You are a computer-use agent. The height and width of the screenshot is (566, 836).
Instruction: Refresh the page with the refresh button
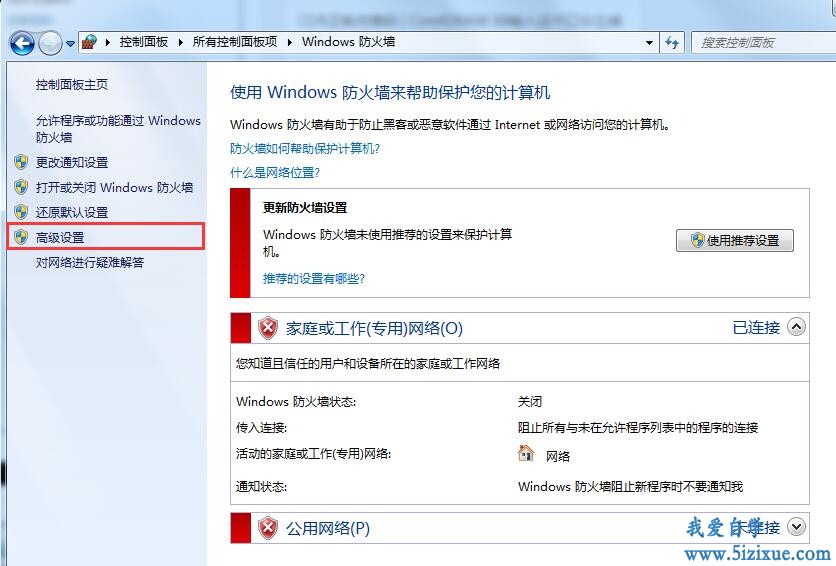pos(672,43)
